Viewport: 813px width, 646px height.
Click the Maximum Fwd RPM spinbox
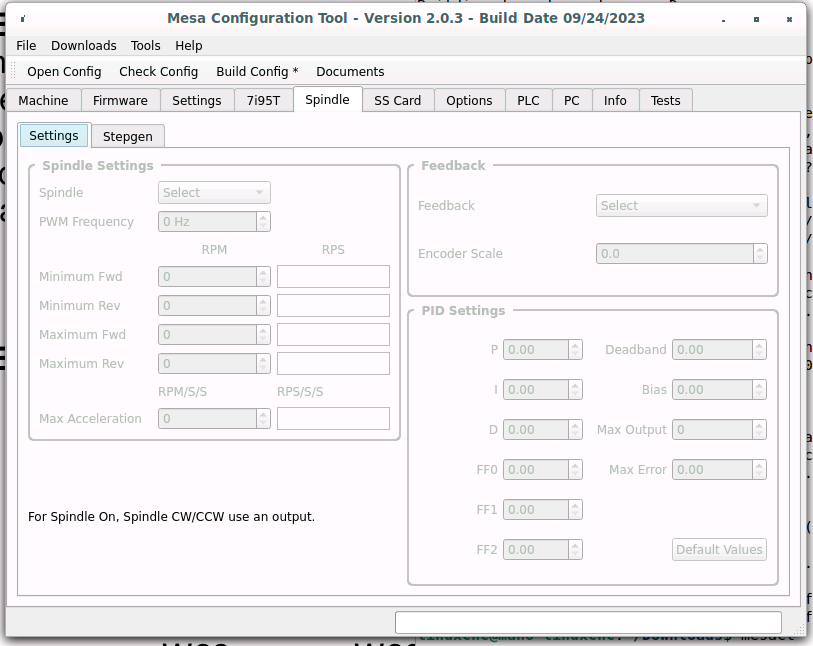coord(214,335)
